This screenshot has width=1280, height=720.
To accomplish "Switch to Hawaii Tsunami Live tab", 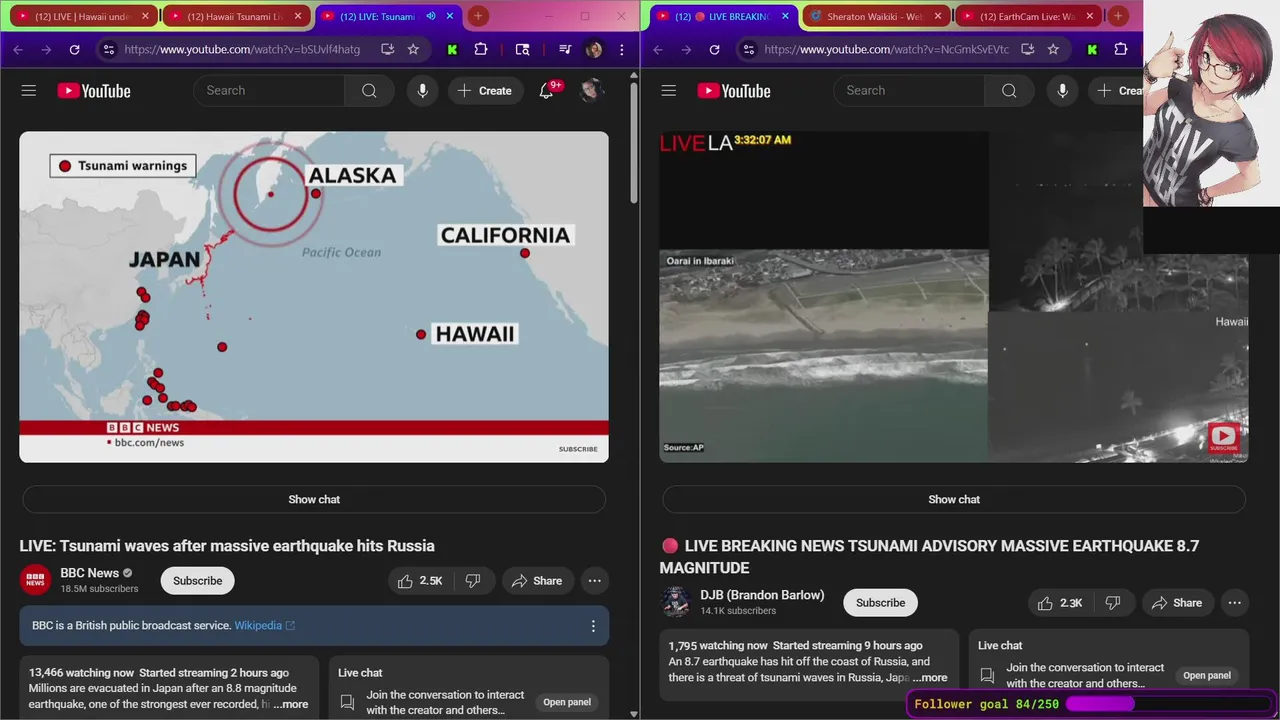I will click(236, 16).
